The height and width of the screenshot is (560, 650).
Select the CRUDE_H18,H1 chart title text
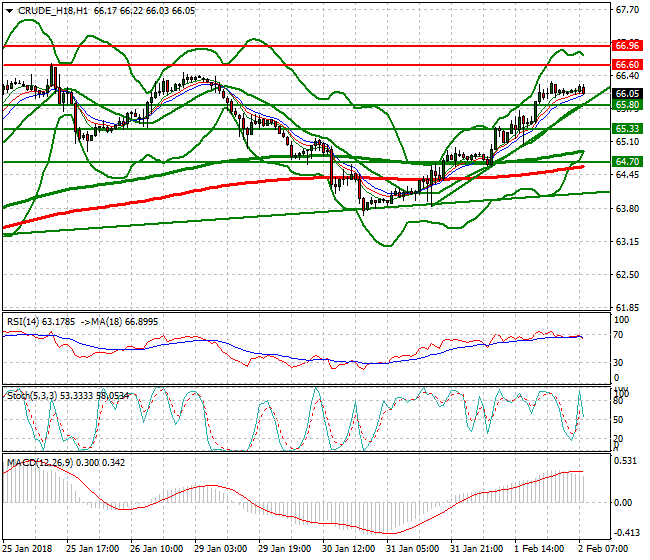[52, 10]
